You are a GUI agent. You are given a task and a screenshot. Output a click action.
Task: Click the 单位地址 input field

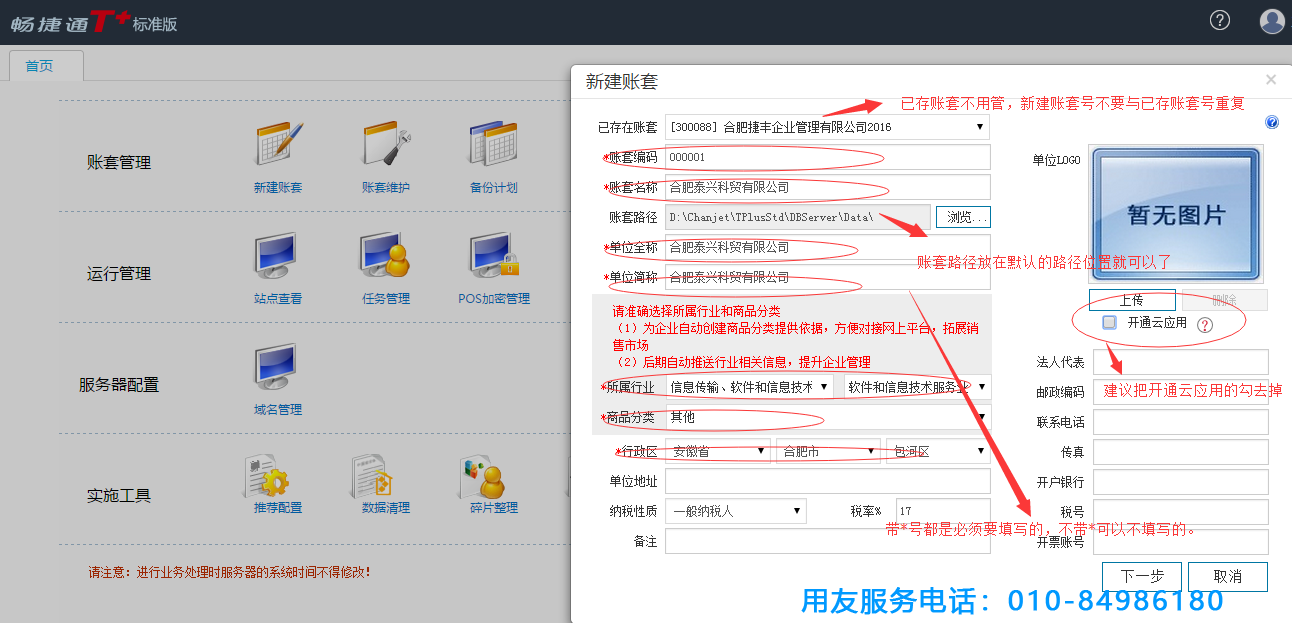coord(828,482)
